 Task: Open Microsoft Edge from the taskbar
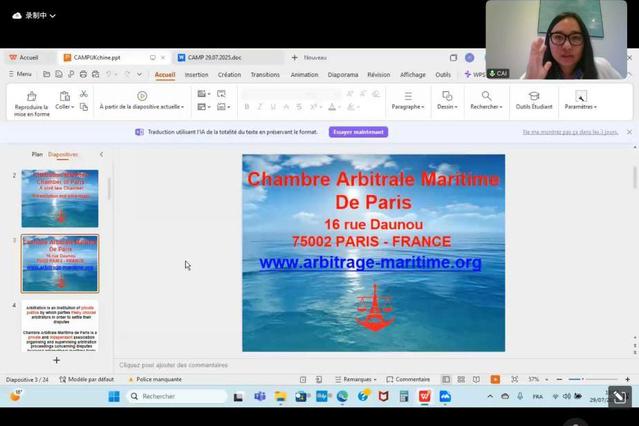(x=342, y=396)
